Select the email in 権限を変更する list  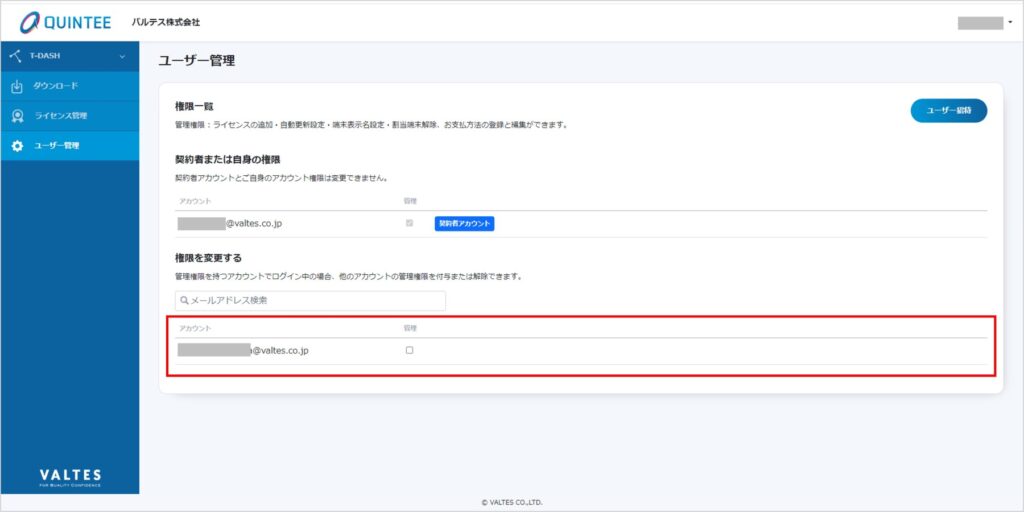pyautogui.click(x=243, y=350)
